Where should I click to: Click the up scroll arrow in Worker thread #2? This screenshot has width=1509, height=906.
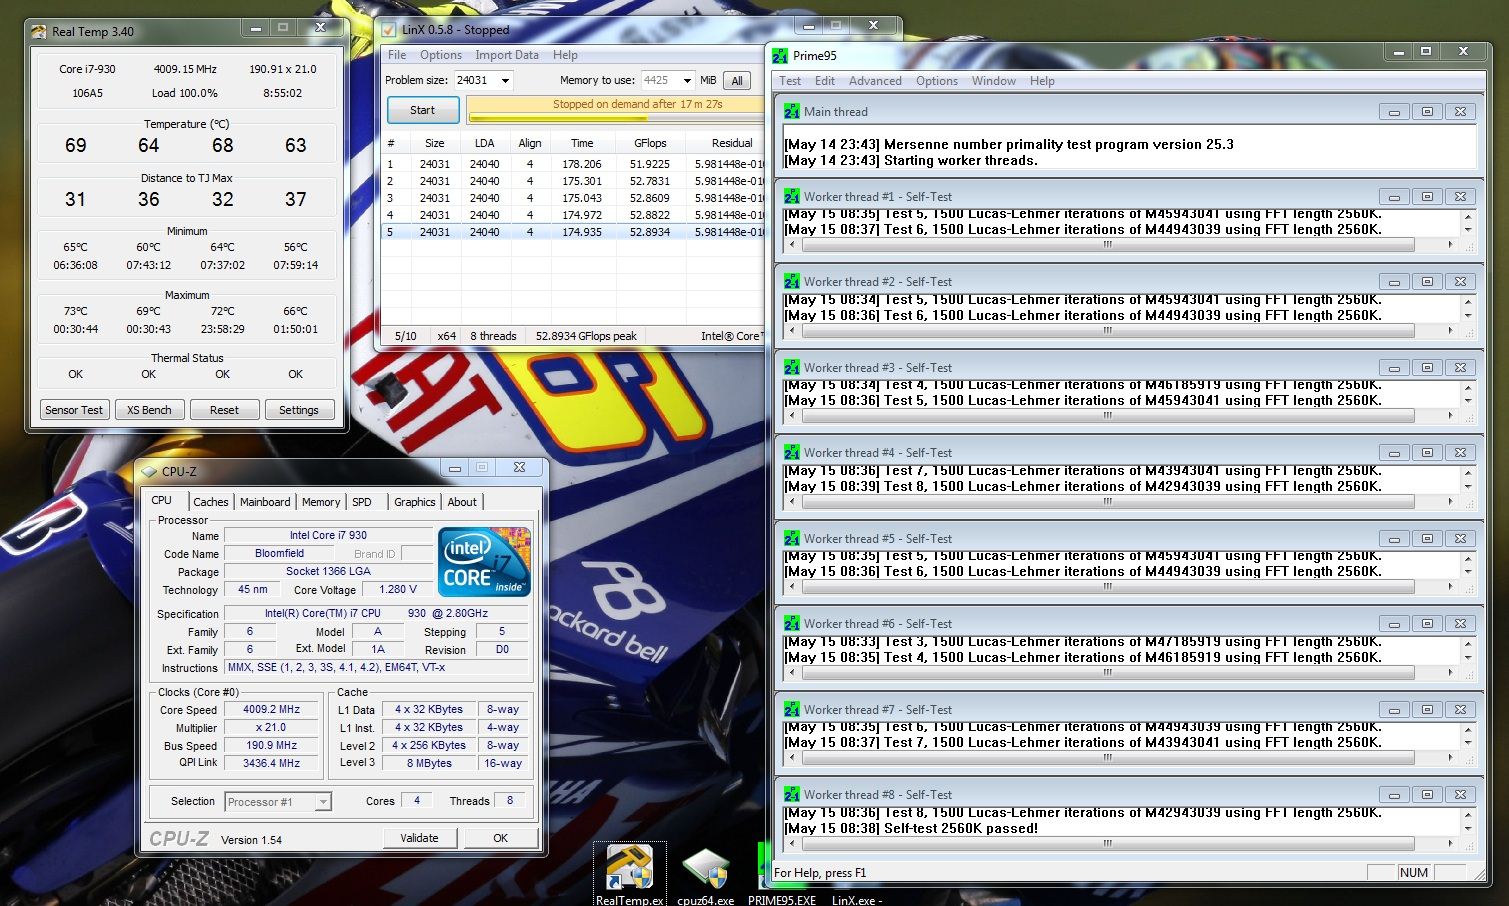1467,301
